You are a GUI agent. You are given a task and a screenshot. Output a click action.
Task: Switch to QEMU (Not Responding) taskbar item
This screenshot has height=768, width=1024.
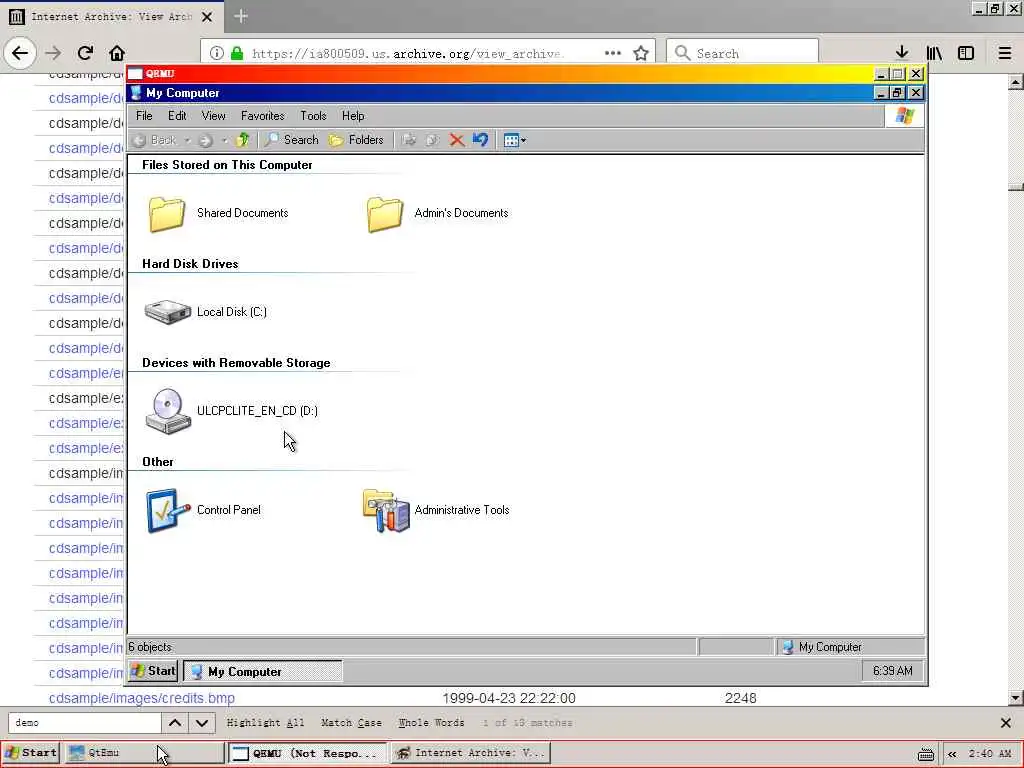point(307,753)
